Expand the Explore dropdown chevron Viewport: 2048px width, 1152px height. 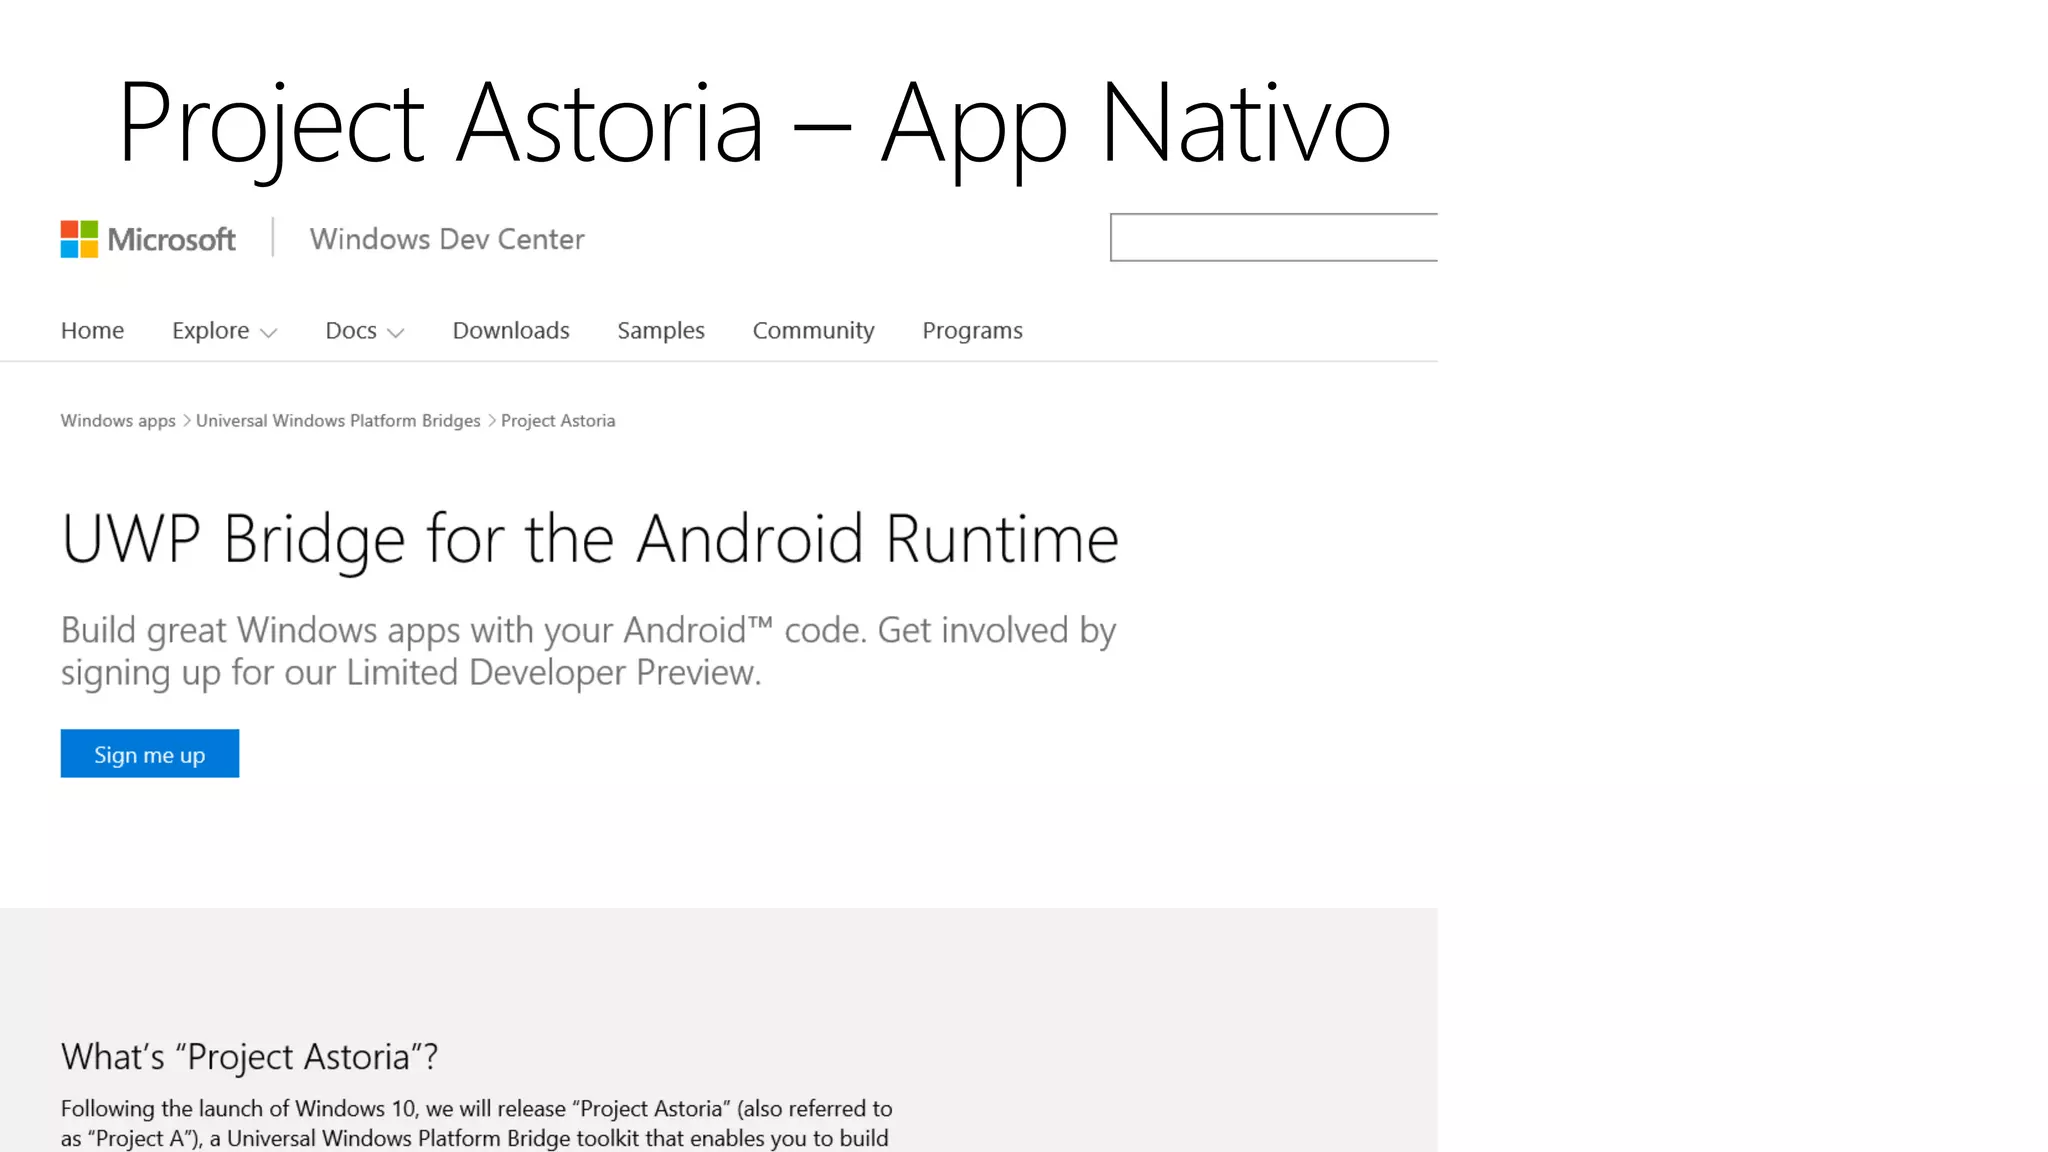(268, 334)
